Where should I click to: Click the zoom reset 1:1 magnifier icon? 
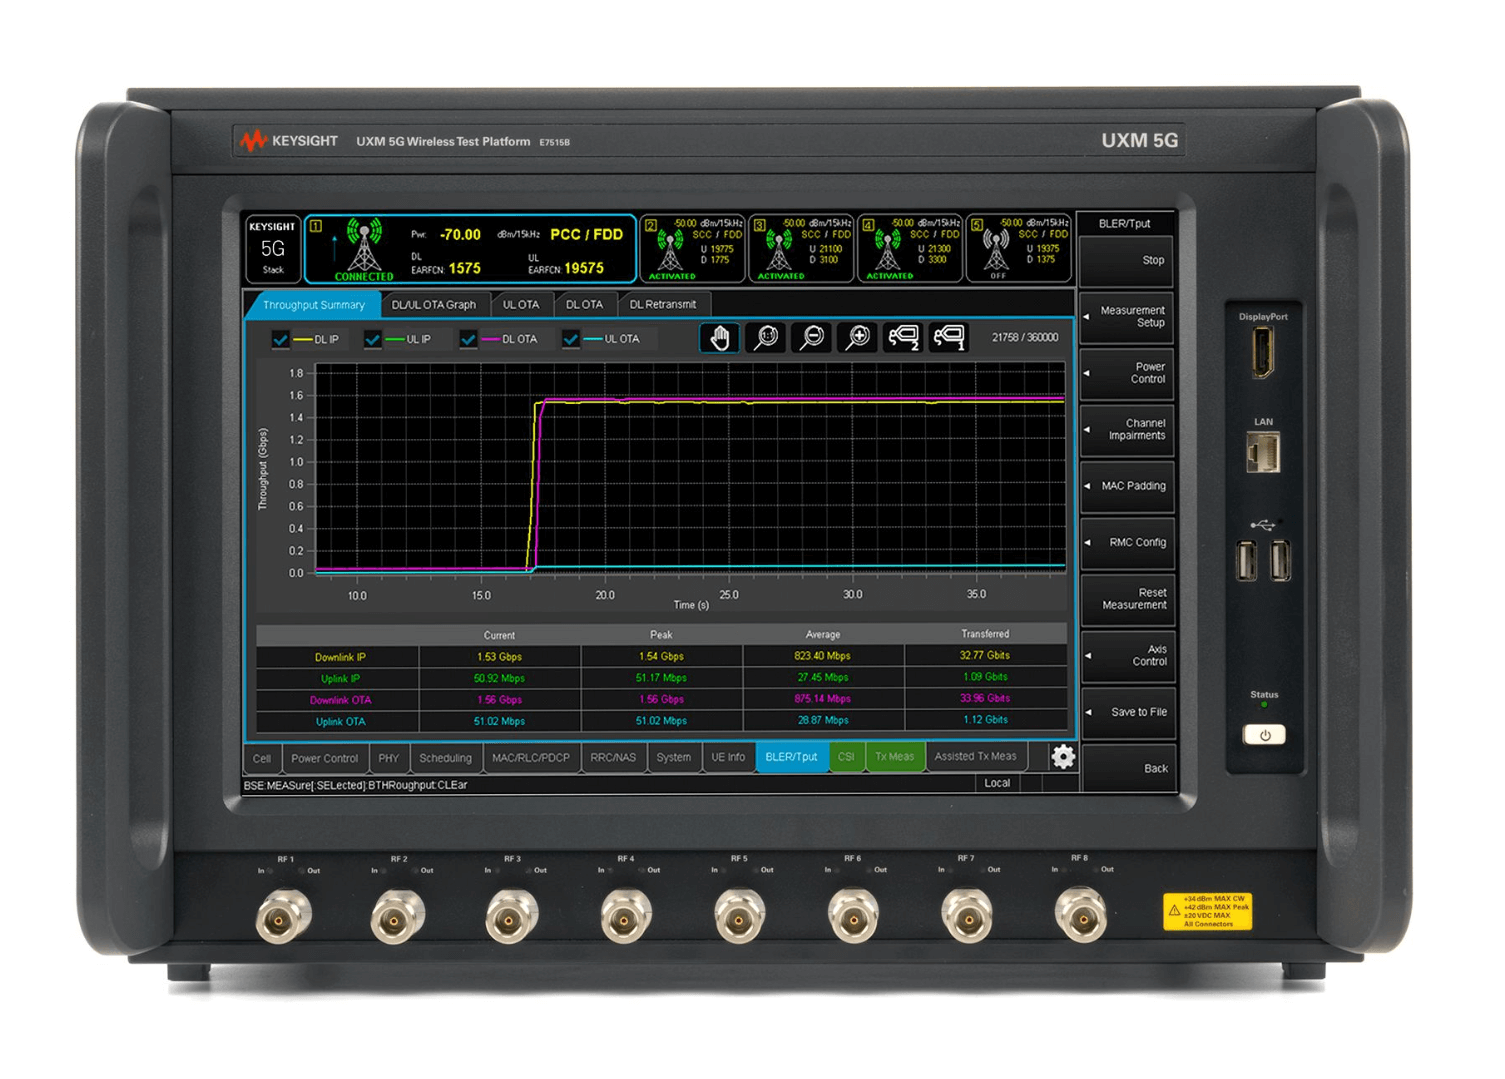pyautogui.click(x=766, y=338)
